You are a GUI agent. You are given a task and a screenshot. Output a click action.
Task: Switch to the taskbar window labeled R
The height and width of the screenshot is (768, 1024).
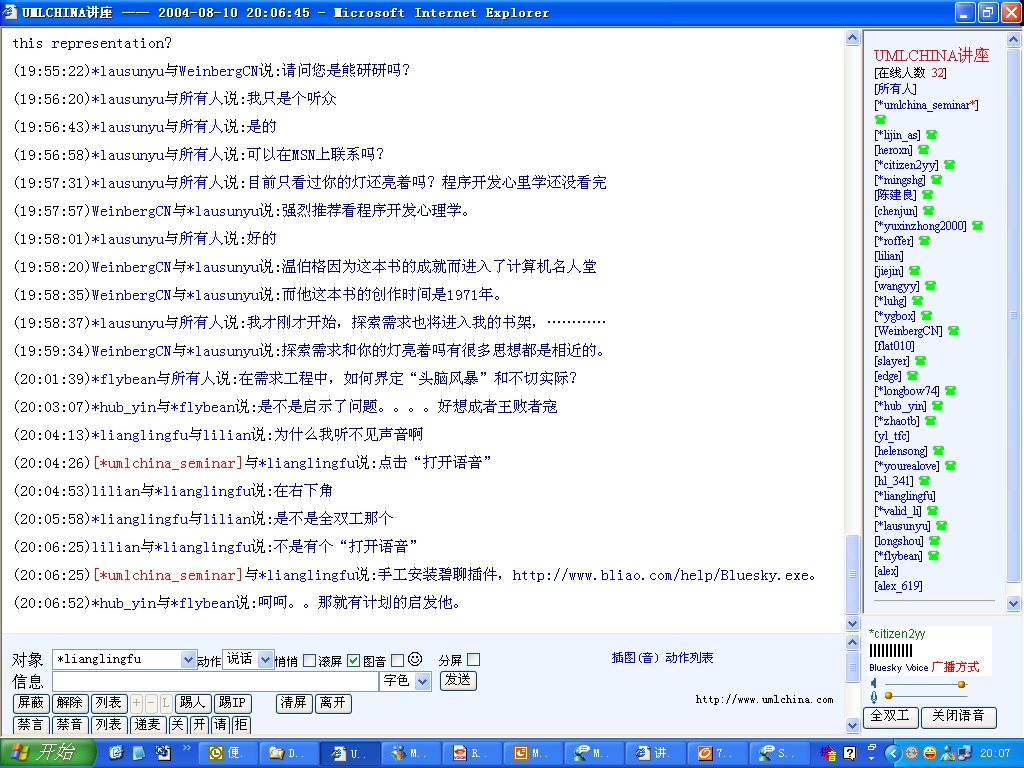(x=472, y=753)
